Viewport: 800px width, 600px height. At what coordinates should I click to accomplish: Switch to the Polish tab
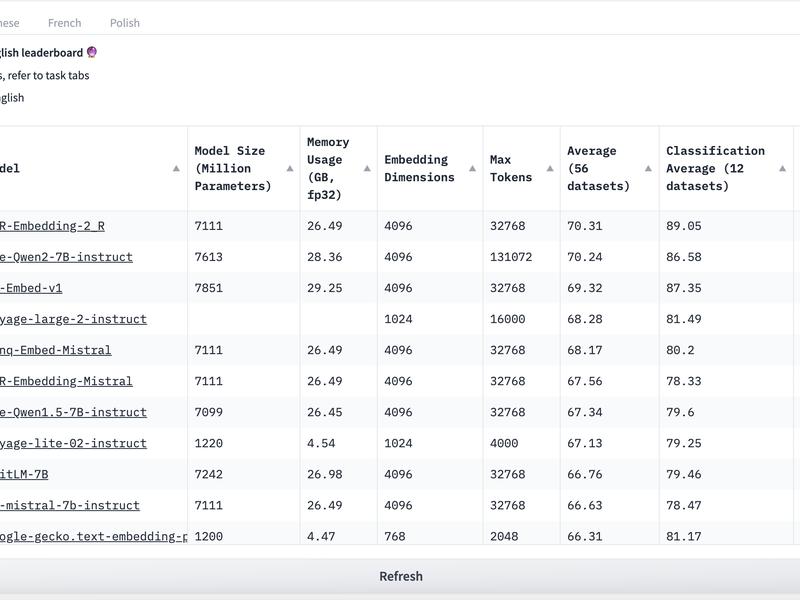[x=124, y=23]
